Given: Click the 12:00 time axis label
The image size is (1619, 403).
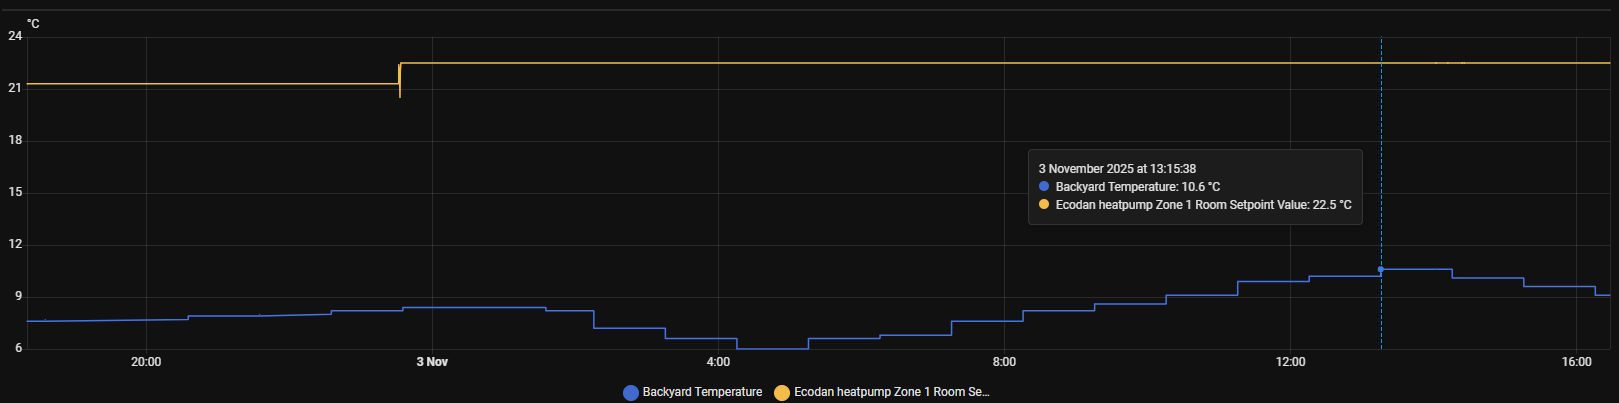Looking at the screenshot, I should point(1290,362).
